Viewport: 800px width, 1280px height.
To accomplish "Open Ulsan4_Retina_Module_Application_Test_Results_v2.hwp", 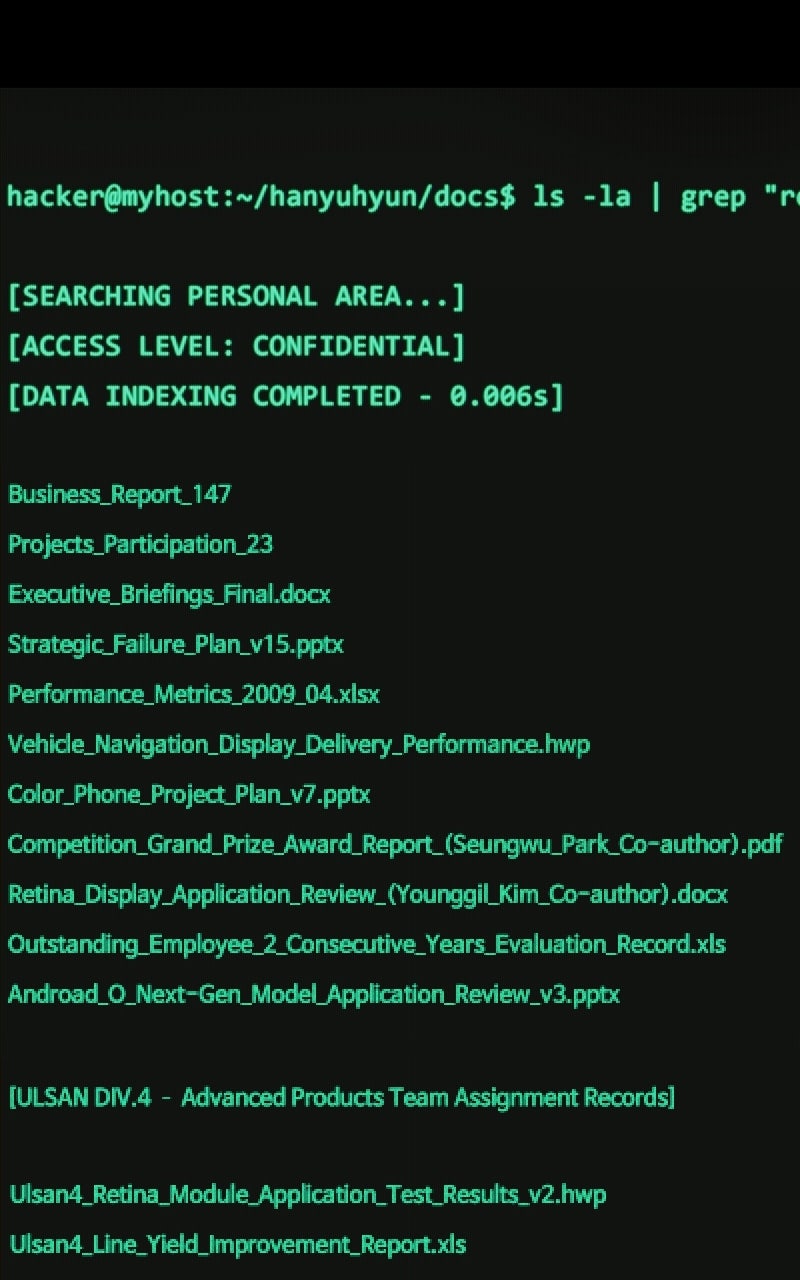I will pos(308,1194).
